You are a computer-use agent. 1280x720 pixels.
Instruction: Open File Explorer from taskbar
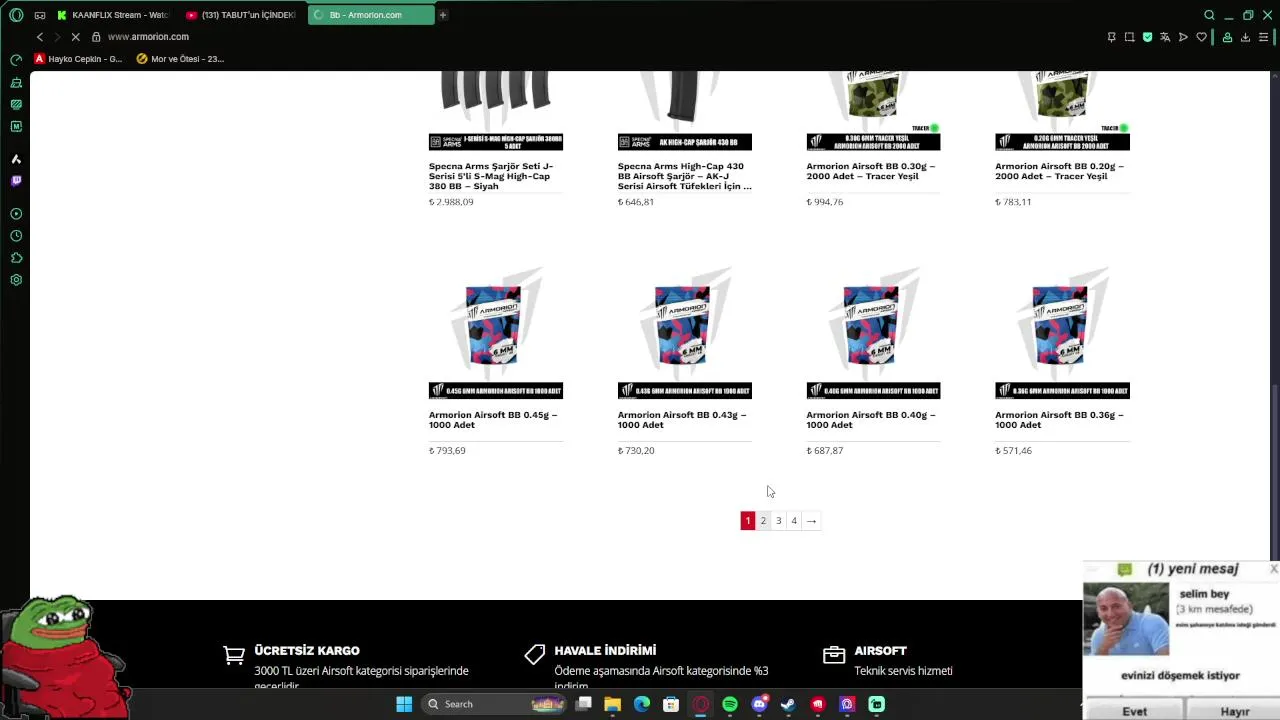(613, 704)
